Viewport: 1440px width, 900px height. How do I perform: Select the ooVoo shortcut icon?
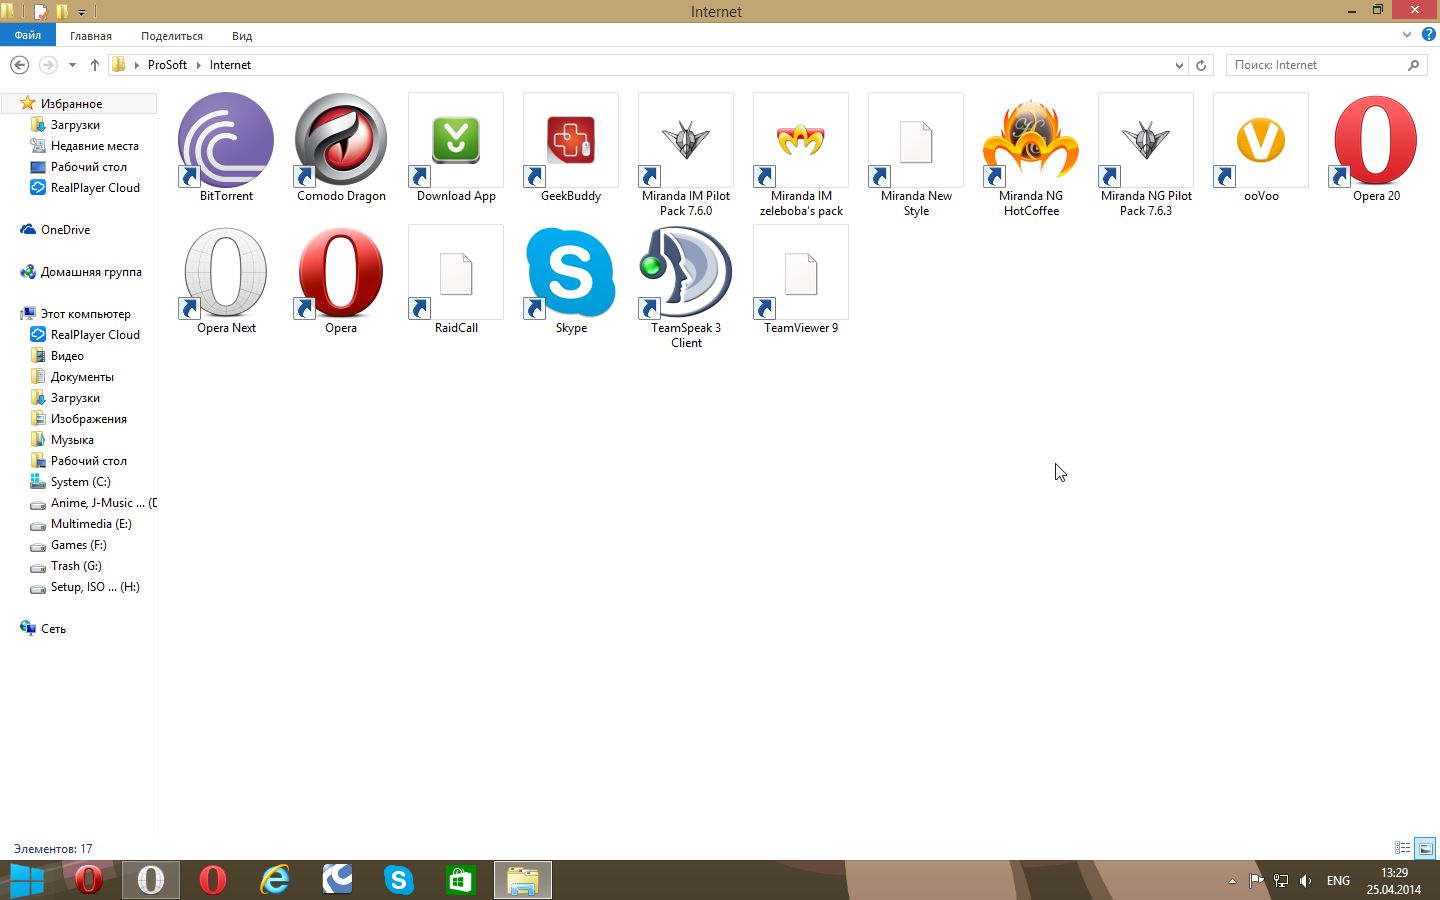click(1261, 140)
